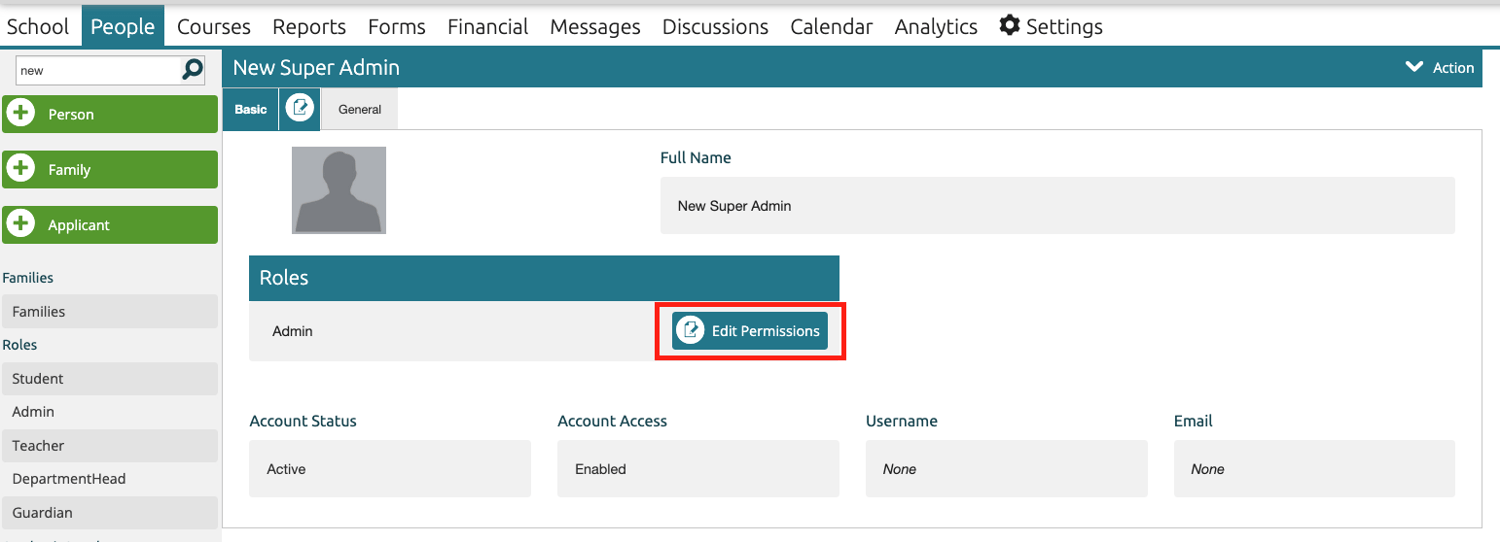Click the plus icon beside Family
Viewport: 1500px width, 542px height.
point(20,169)
